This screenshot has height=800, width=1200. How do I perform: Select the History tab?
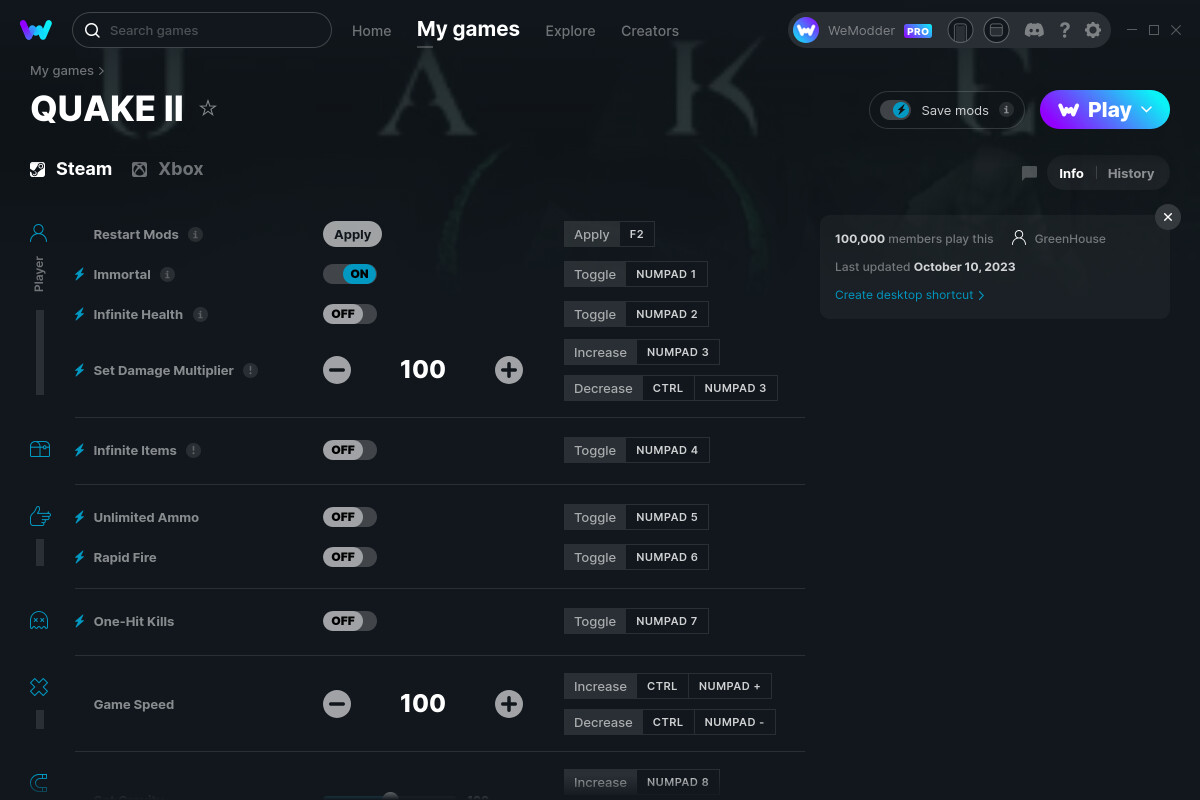pos(1131,173)
